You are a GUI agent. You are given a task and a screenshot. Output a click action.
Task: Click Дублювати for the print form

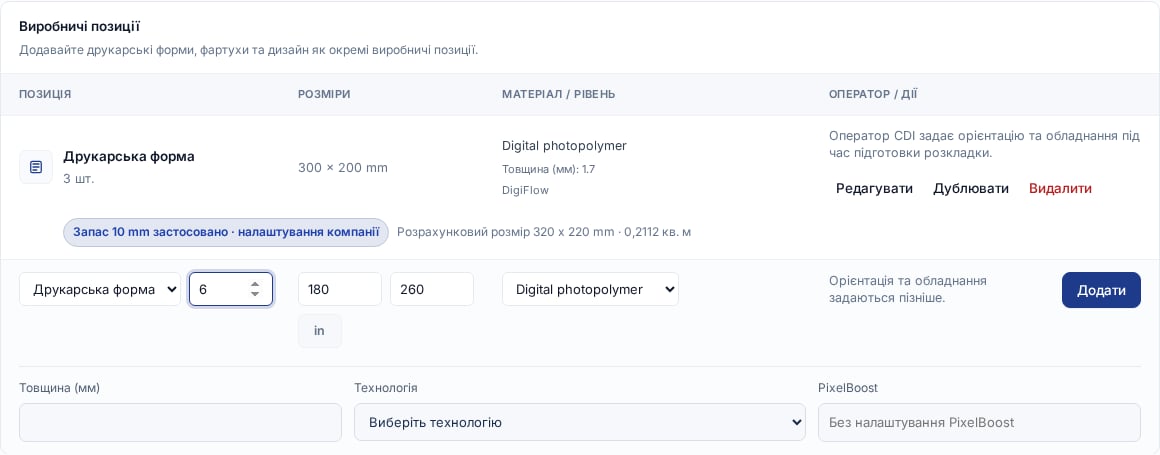click(971, 189)
